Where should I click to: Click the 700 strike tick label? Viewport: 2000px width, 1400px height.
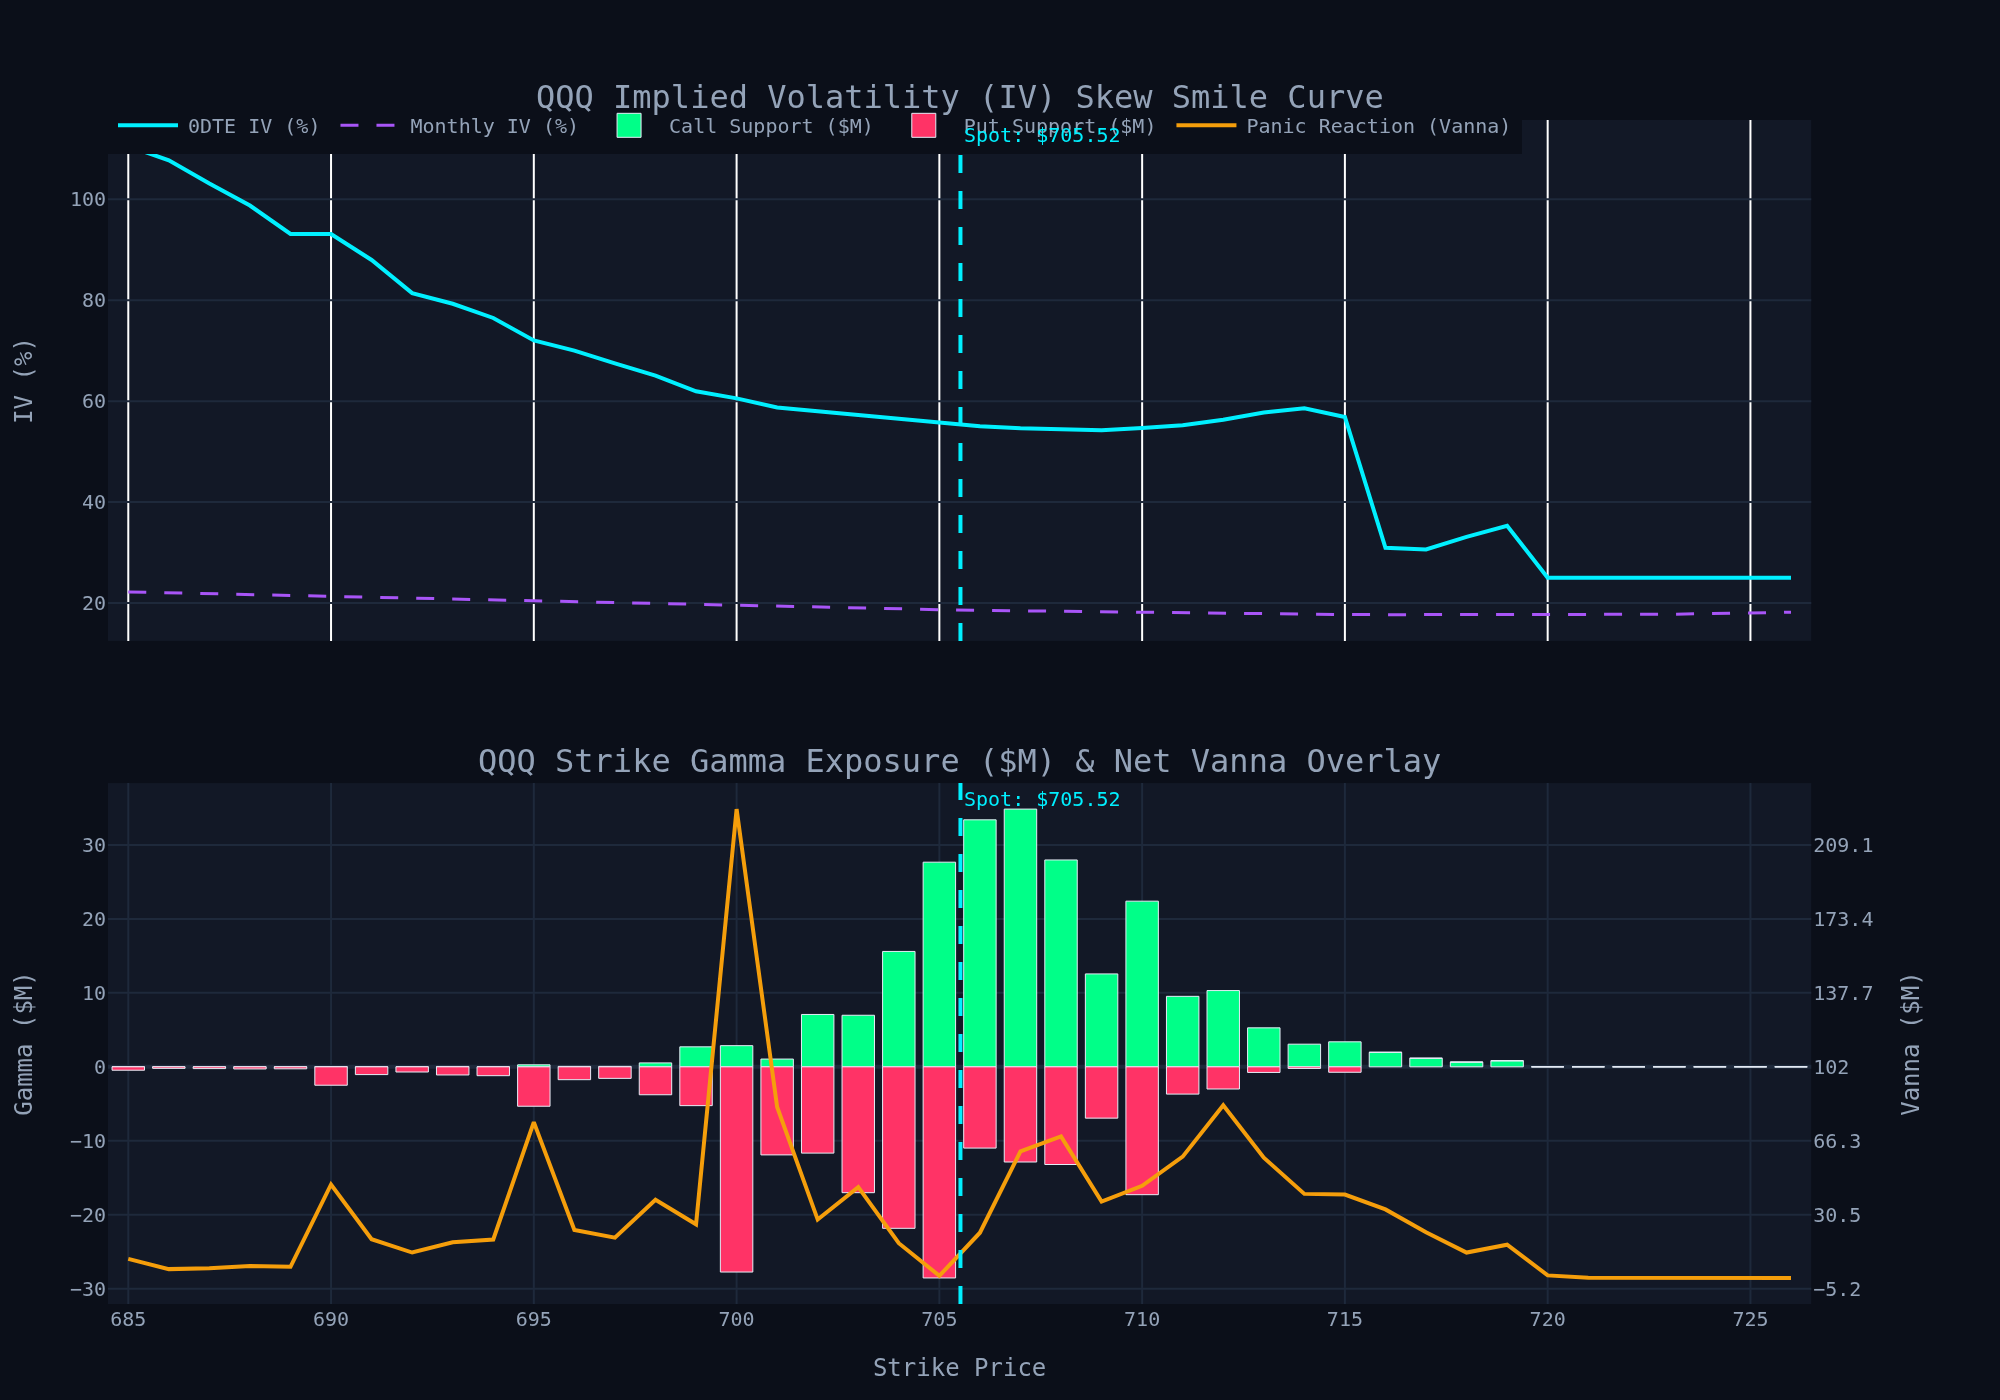tap(736, 1320)
